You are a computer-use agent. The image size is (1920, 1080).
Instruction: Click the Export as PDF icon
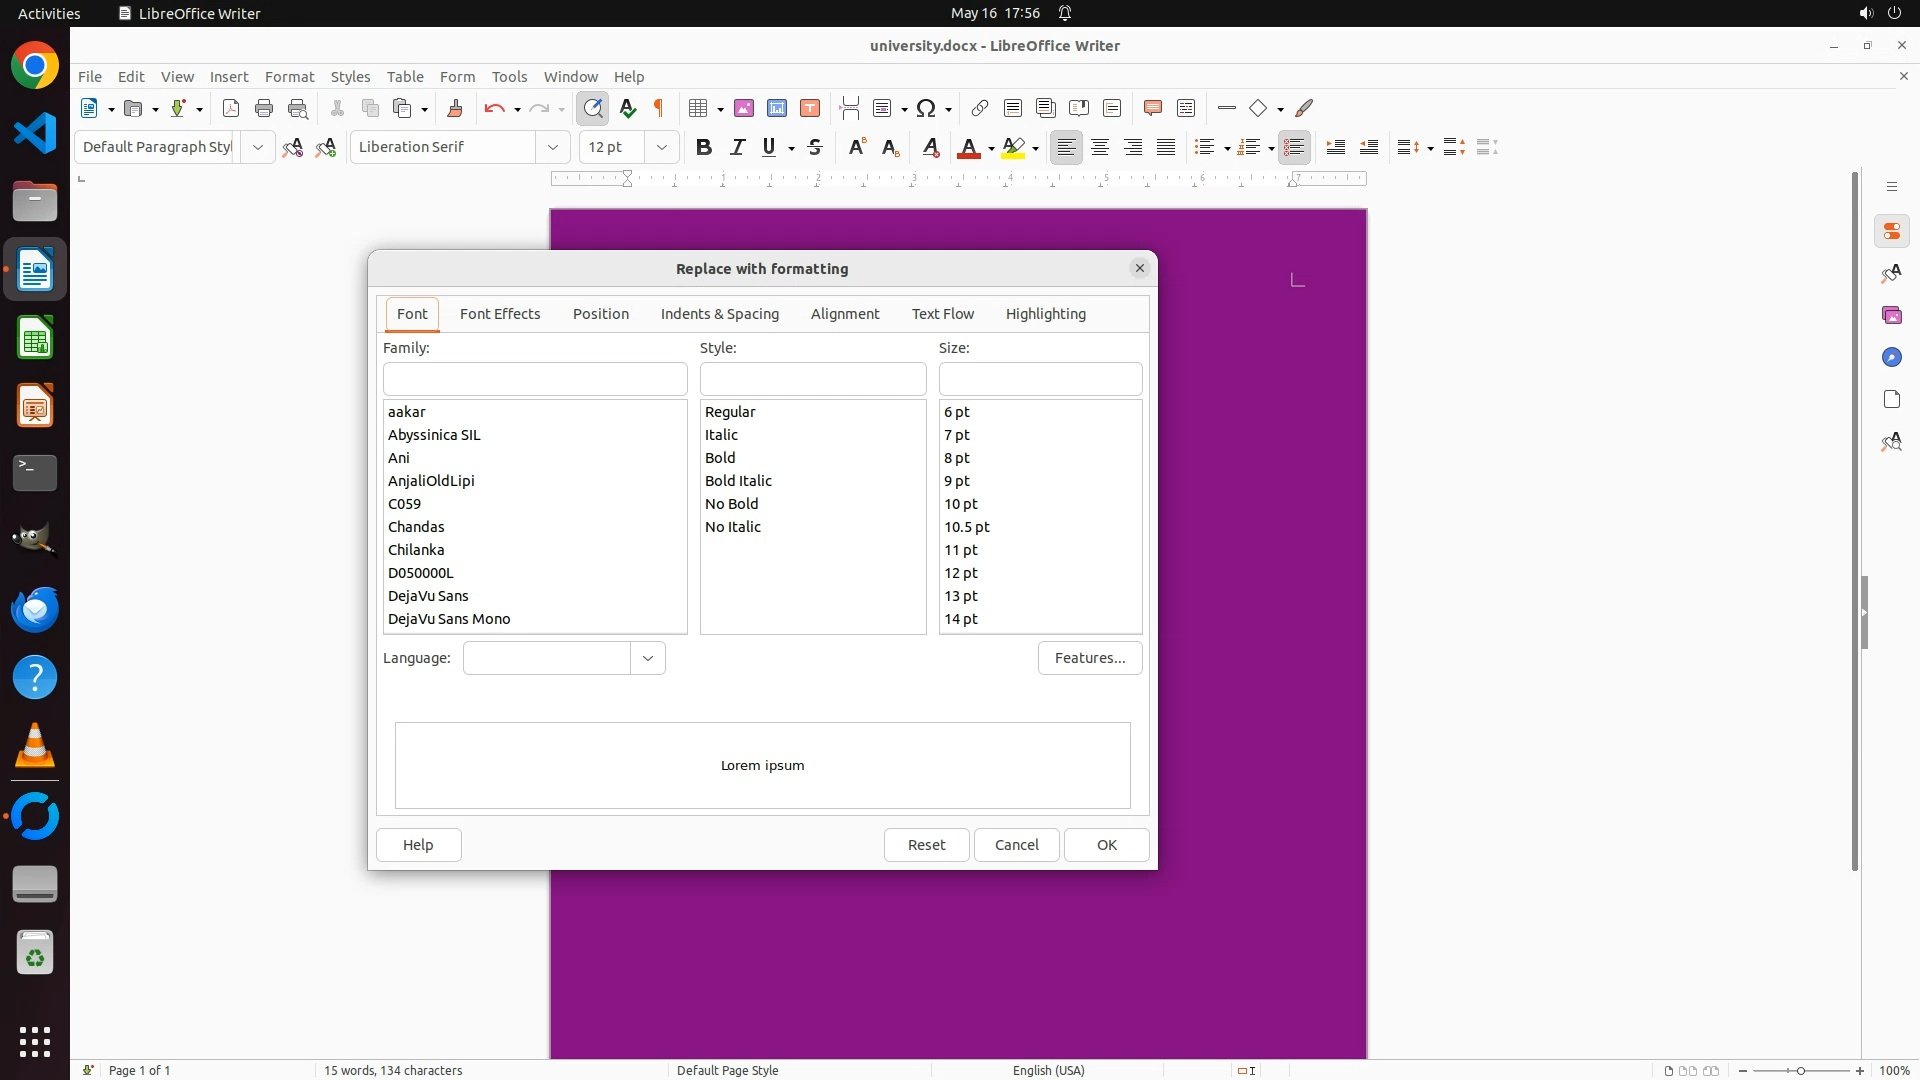click(x=231, y=108)
